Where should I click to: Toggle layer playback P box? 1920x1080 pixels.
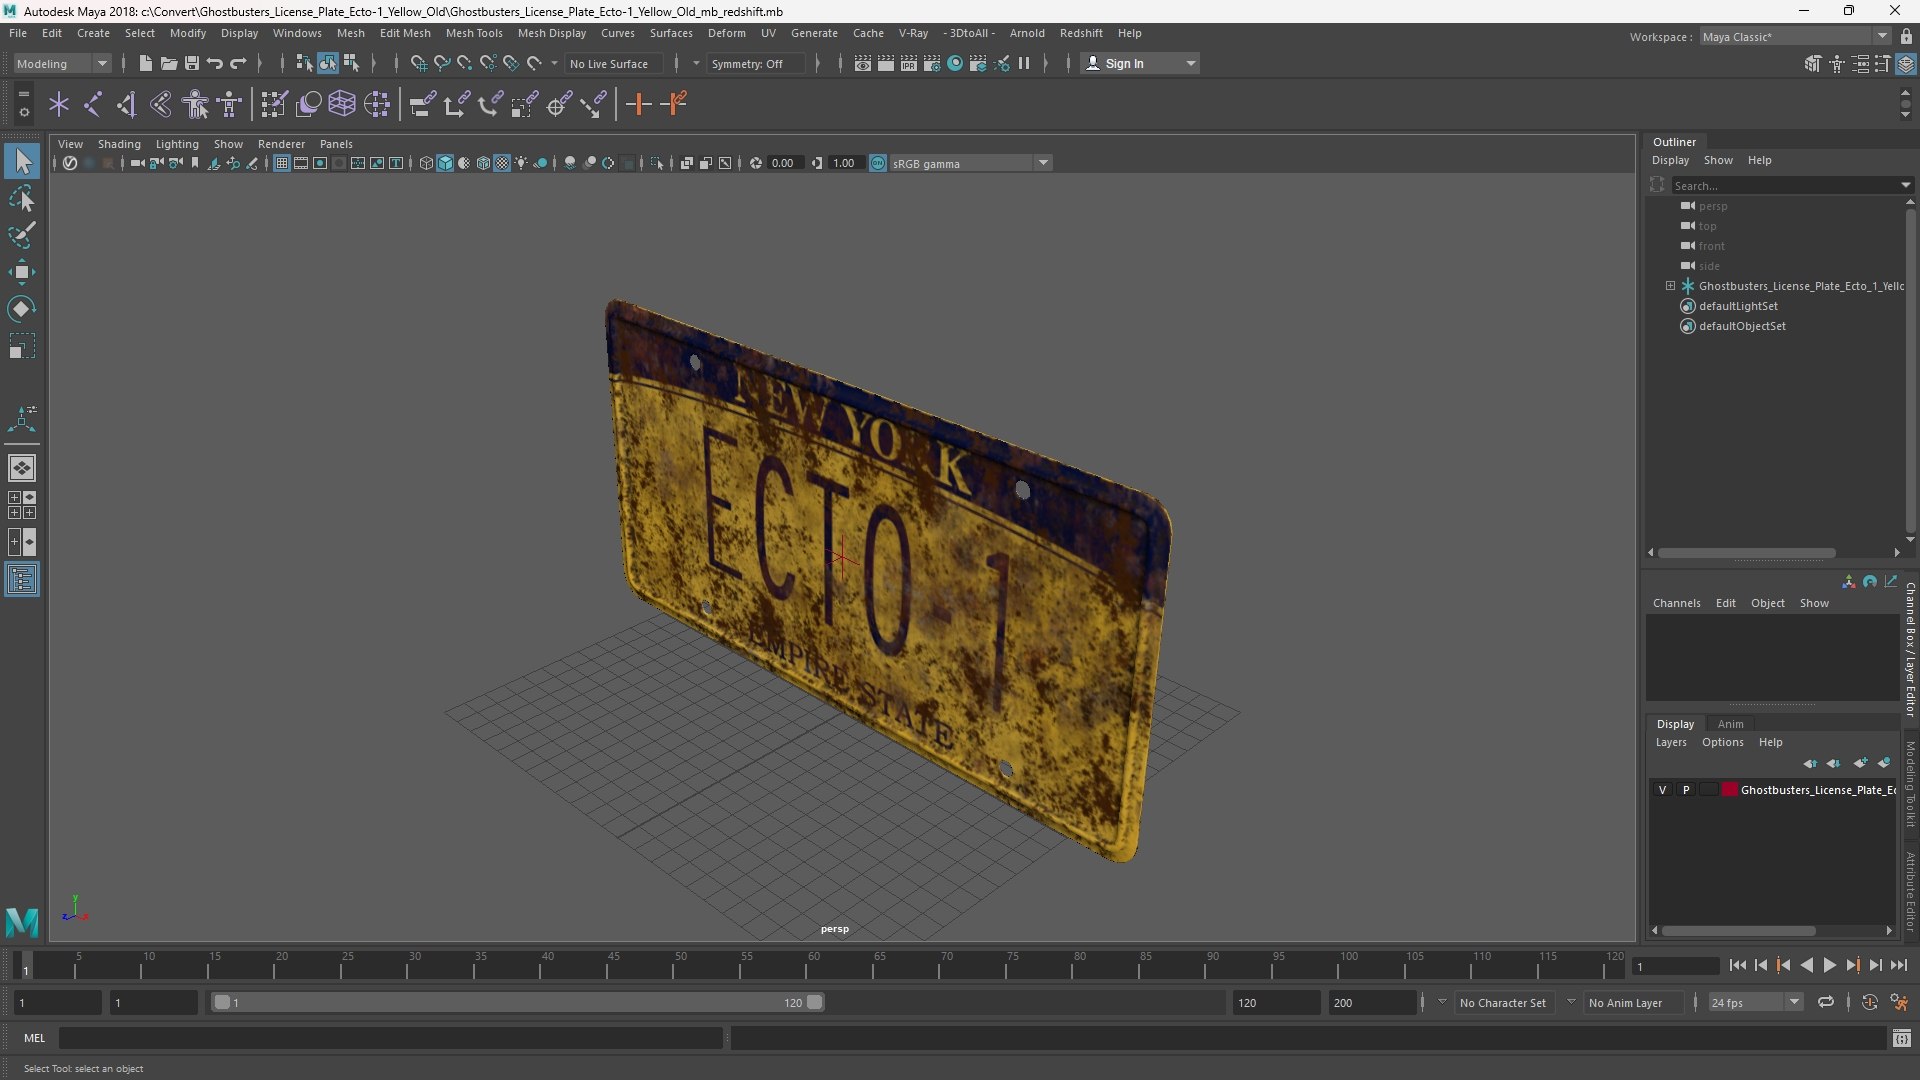[x=1686, y=790]
